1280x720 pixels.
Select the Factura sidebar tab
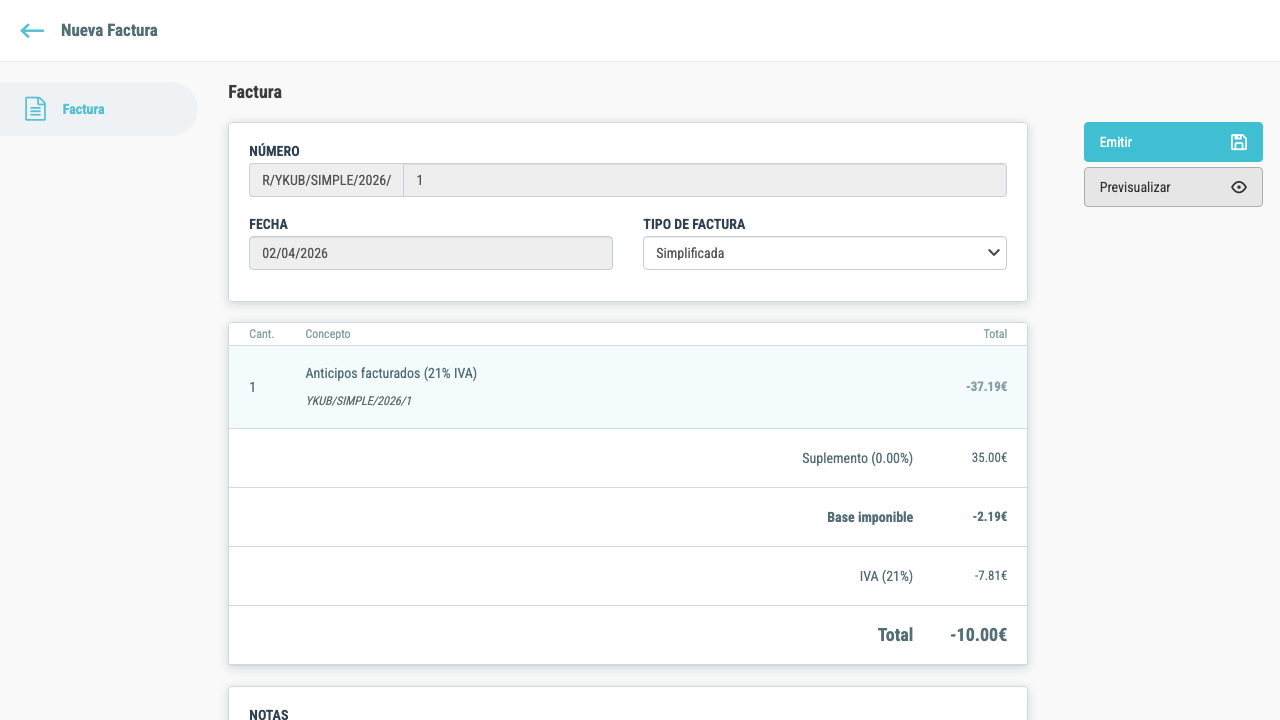[99, 109]
